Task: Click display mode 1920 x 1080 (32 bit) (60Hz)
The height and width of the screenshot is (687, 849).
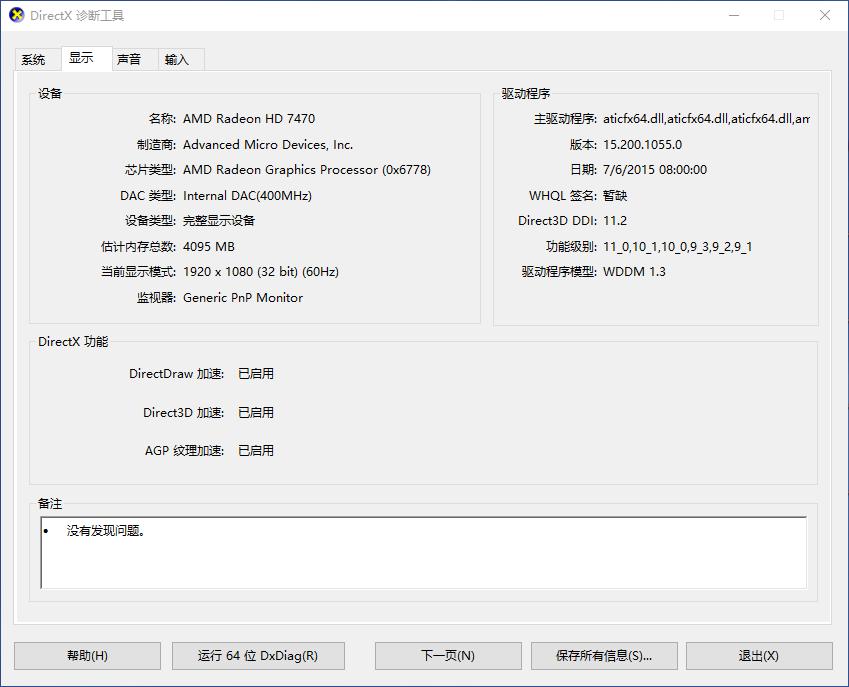Action: pos(261,271)
